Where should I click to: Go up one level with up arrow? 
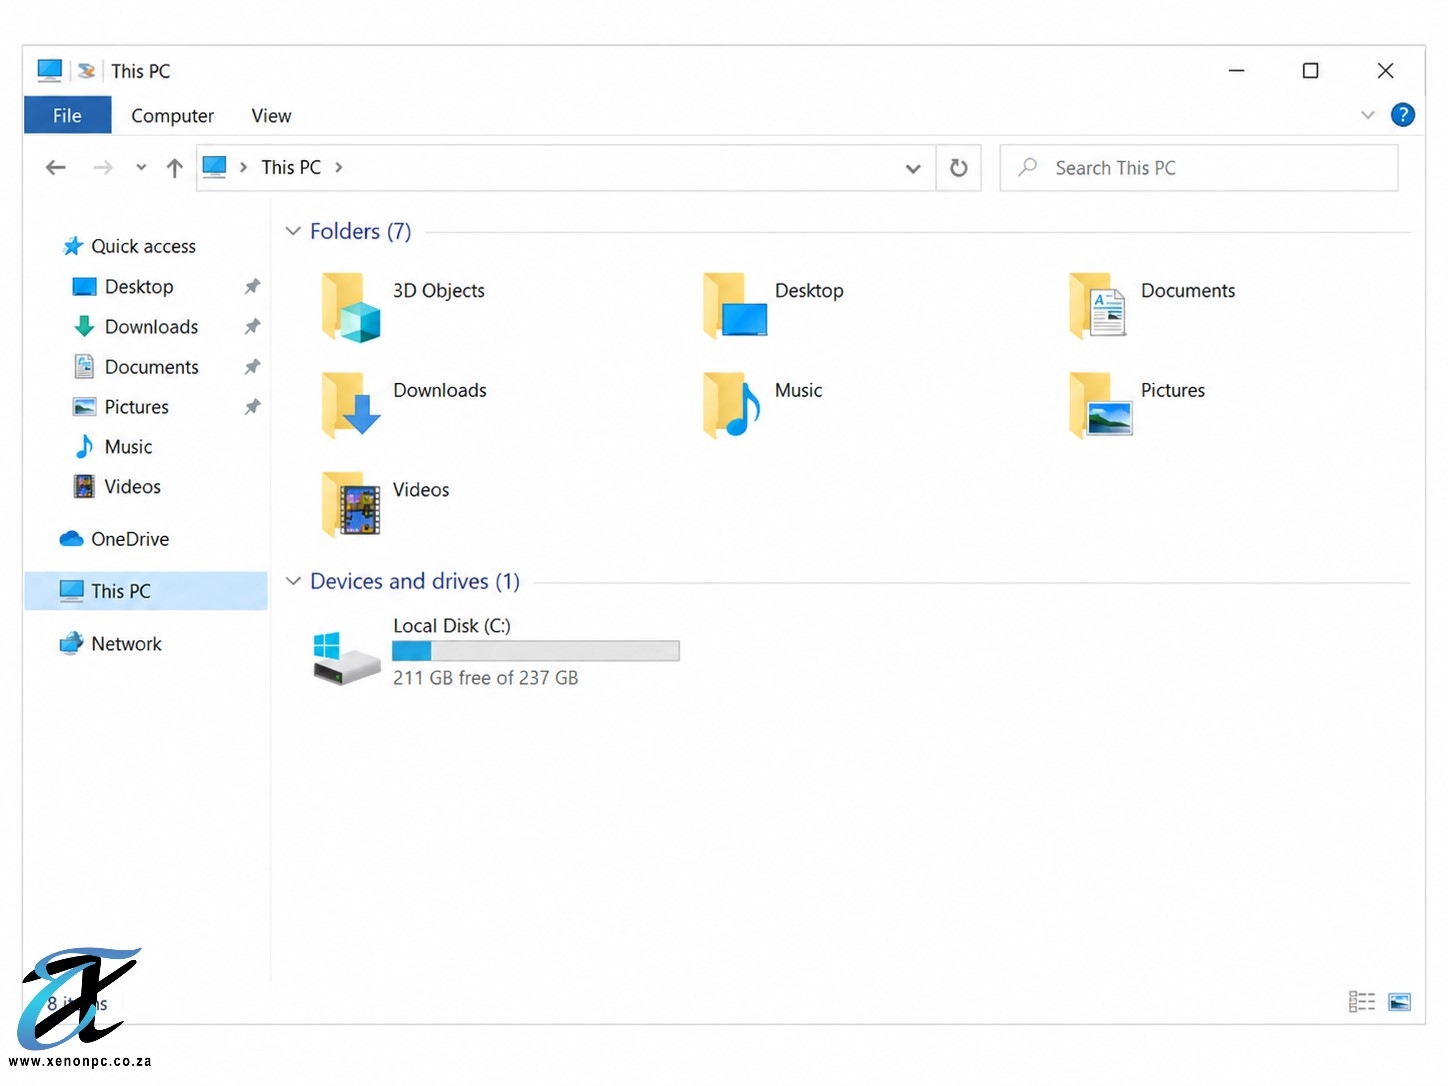coord(175,168)
